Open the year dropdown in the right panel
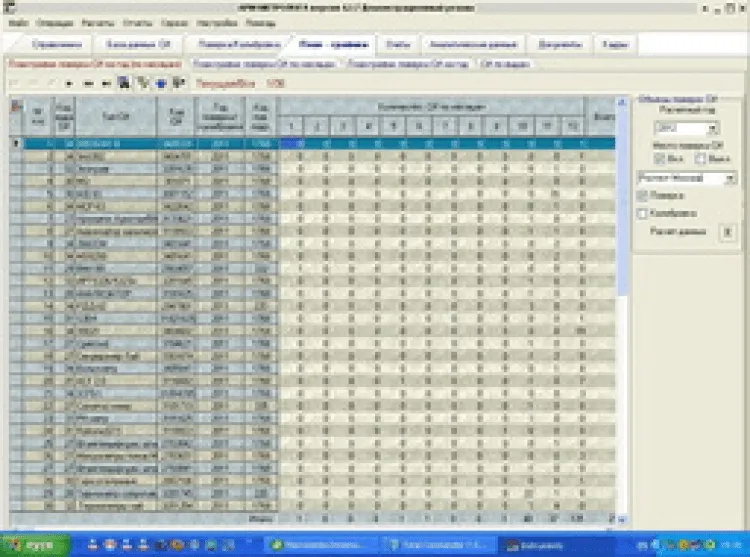This screenshot has height=557, width=750. click(x=713, y=128)
